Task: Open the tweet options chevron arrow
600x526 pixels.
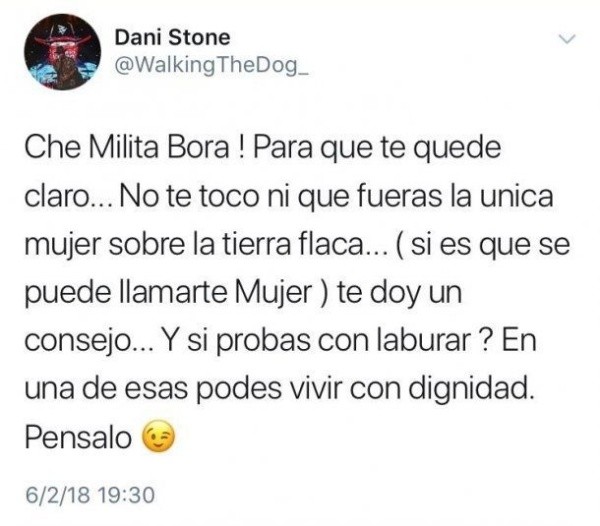Action: (567, 39)
